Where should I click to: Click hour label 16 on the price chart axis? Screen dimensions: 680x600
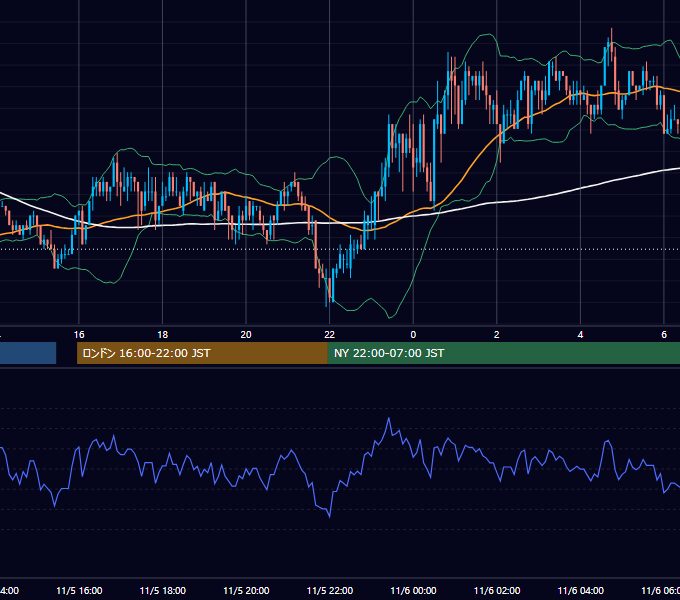79,335
